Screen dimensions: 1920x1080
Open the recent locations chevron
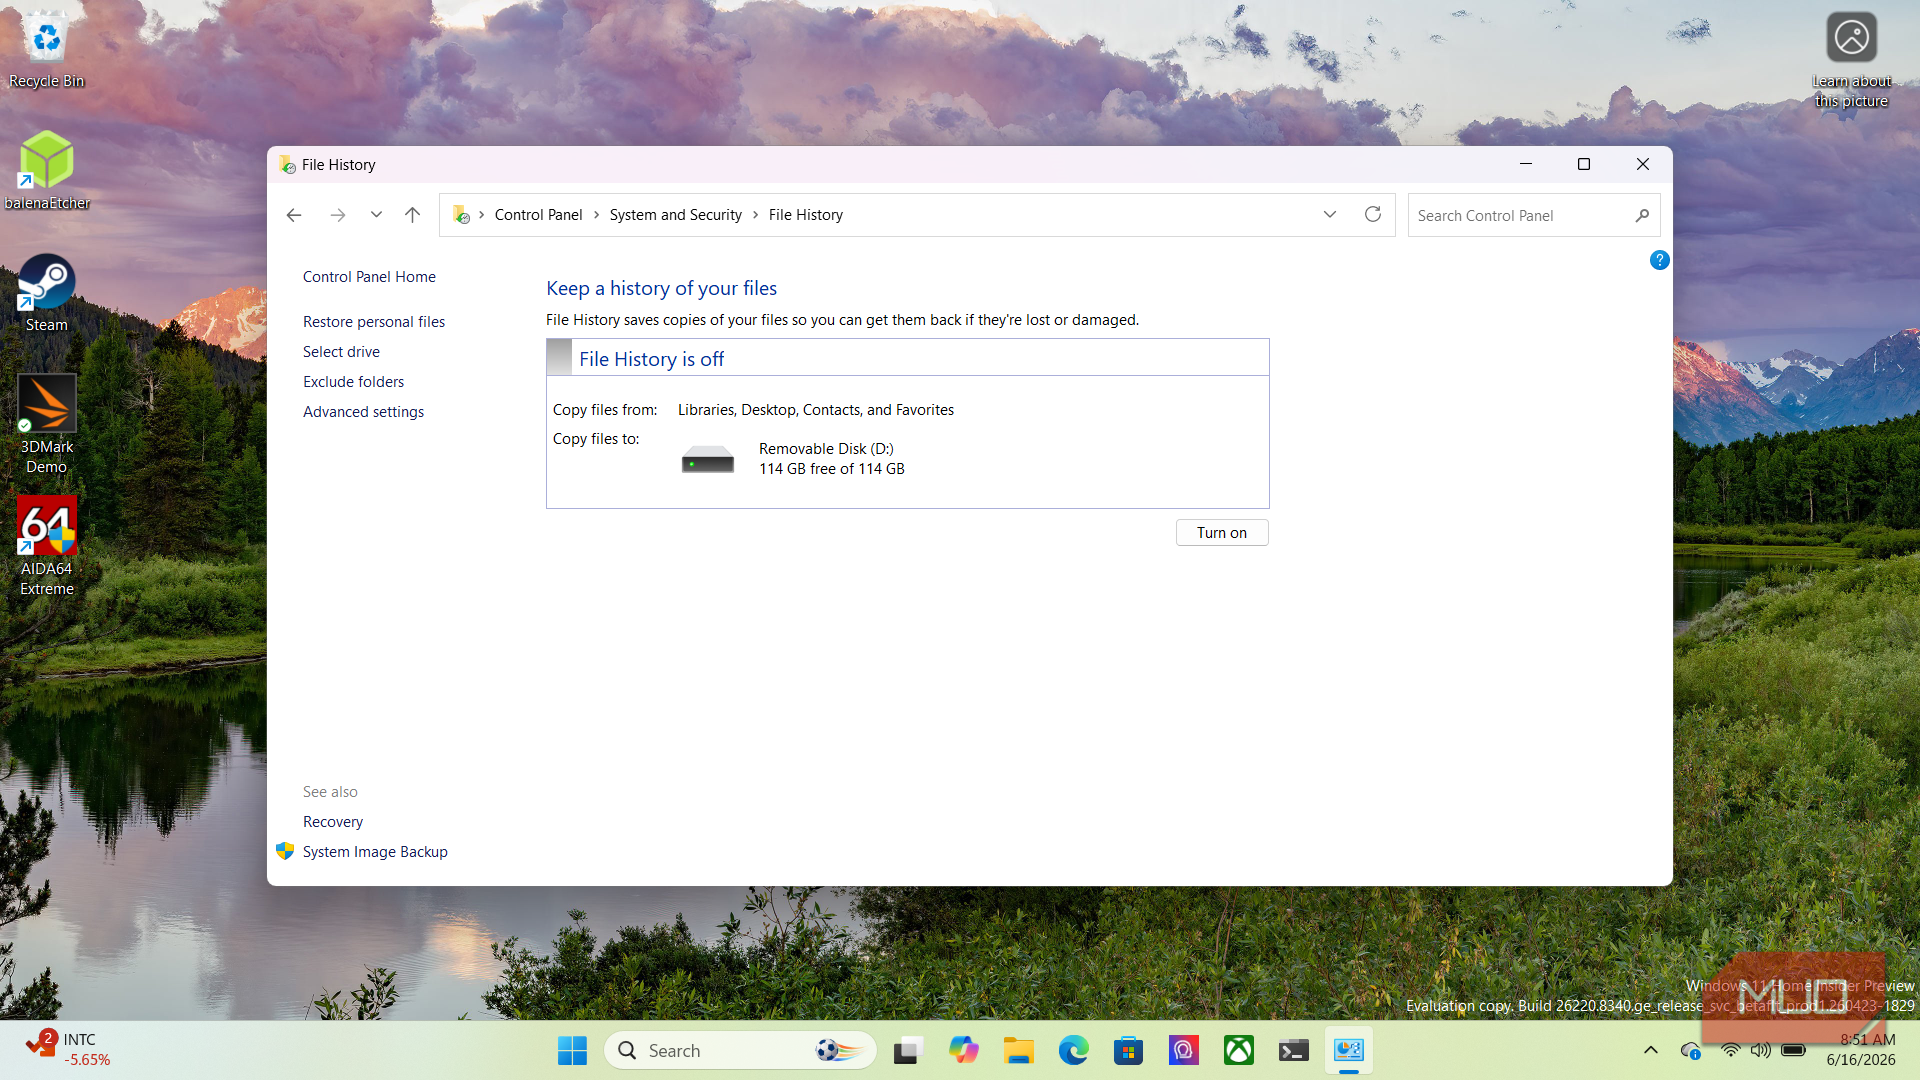pos(376,215)
